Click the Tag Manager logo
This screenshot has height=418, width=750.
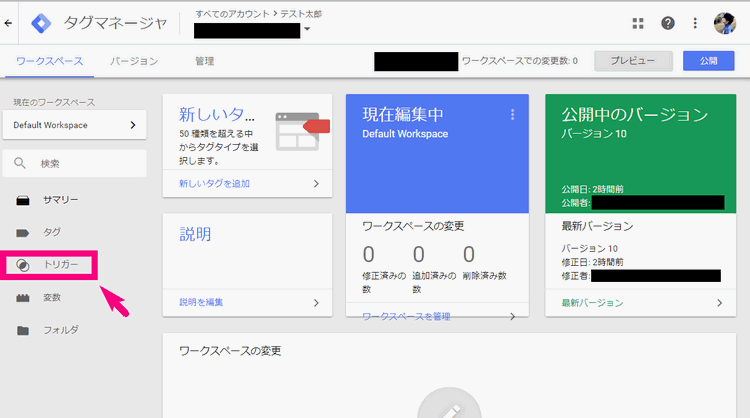(41, 23)
